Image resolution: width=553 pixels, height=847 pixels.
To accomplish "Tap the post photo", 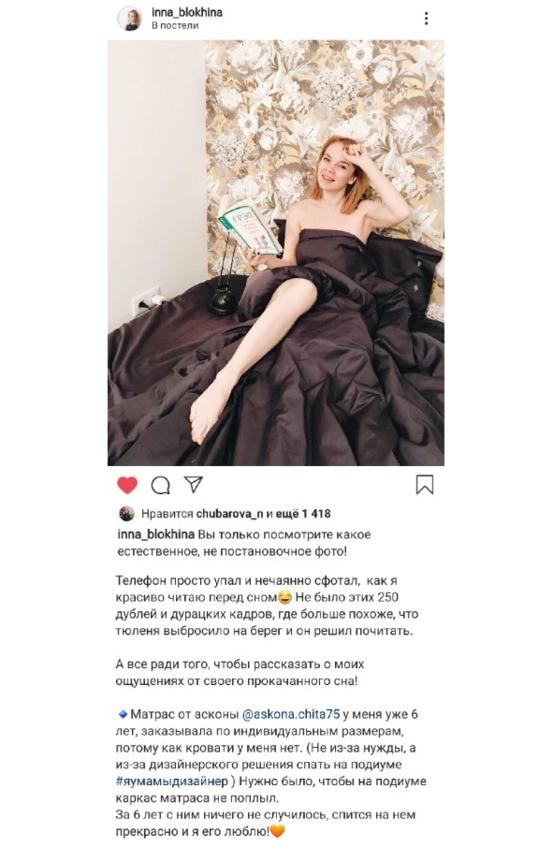I will click(276, 253).
